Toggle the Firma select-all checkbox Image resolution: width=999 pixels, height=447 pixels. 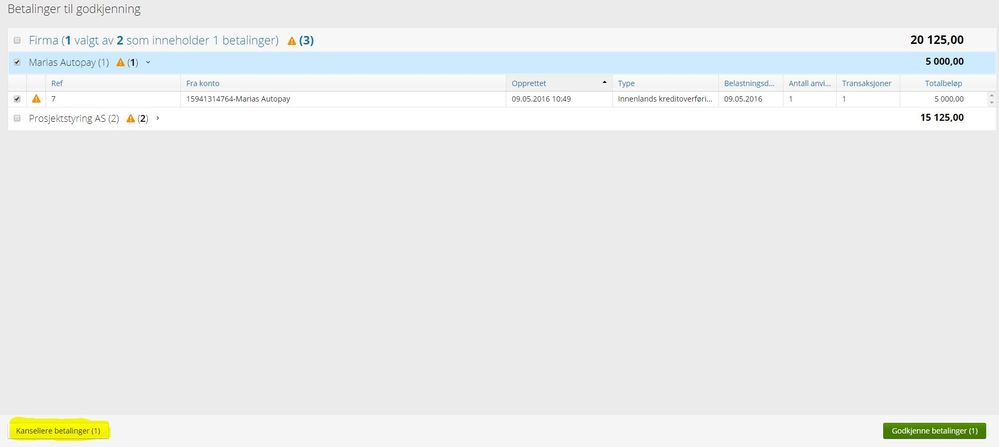[17, 41]
